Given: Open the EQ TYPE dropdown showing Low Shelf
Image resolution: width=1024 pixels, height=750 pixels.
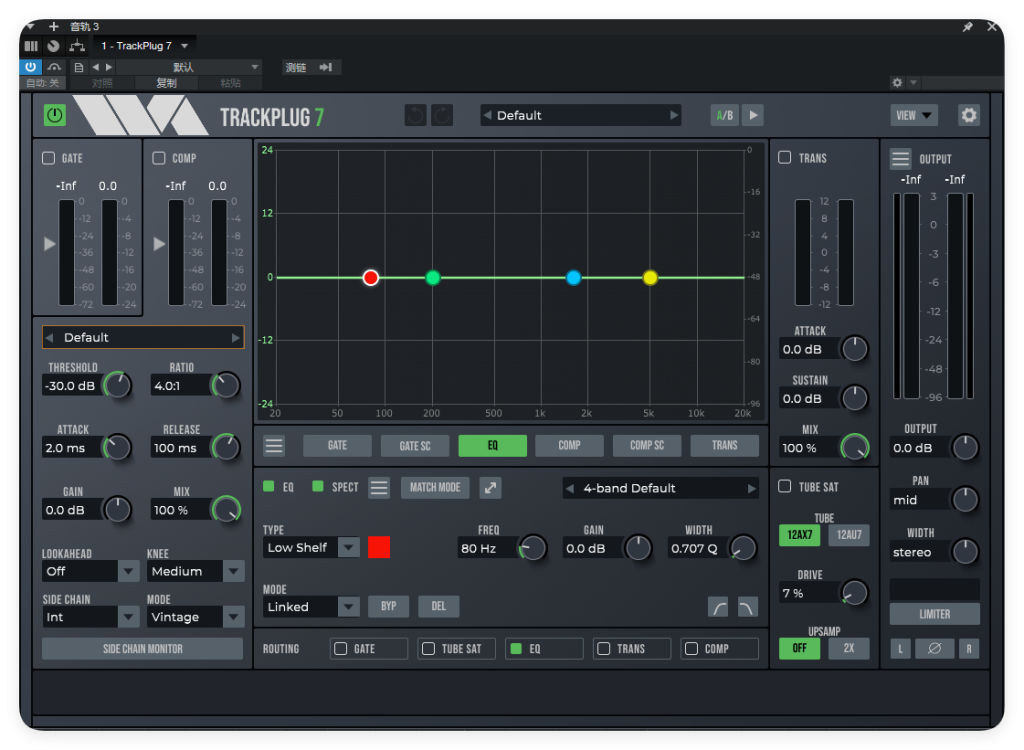Looking at the screenshot, I should 312,547.
